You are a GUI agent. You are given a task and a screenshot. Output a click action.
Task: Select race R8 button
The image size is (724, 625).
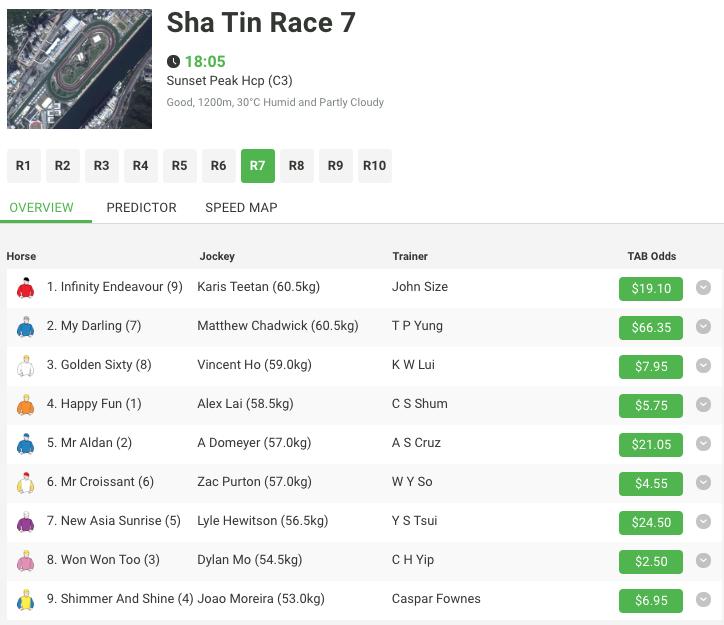coord(296,166)
